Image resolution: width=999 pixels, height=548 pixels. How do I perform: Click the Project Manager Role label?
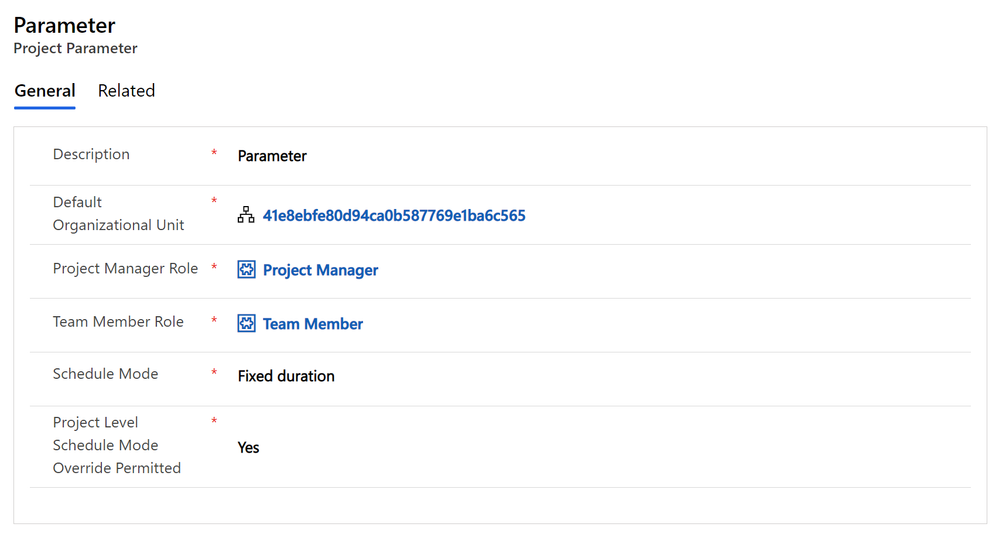[x=126, y=268]
